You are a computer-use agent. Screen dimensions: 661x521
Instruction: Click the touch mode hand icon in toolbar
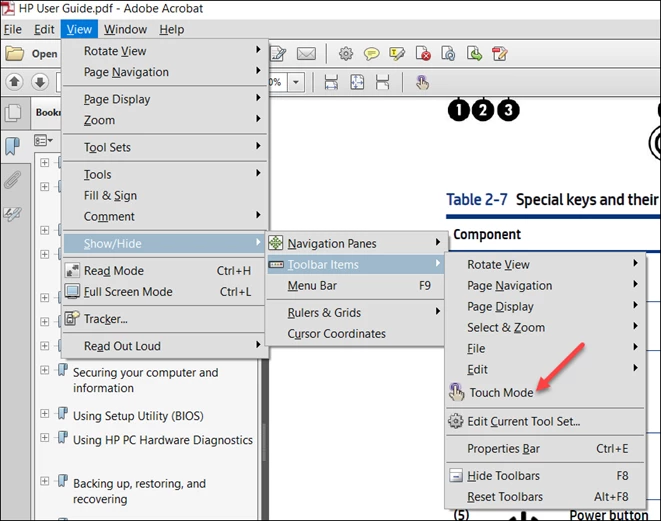(422, 82)
